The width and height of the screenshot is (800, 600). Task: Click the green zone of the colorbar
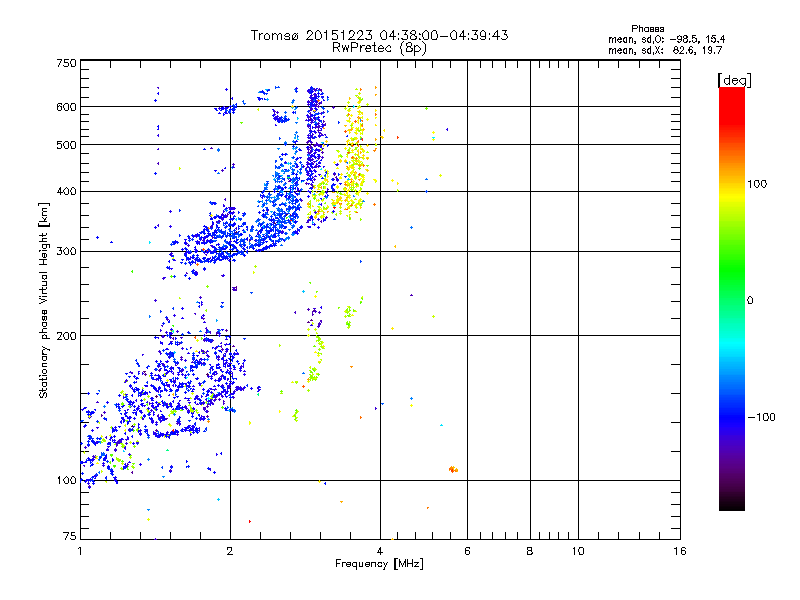732,270
